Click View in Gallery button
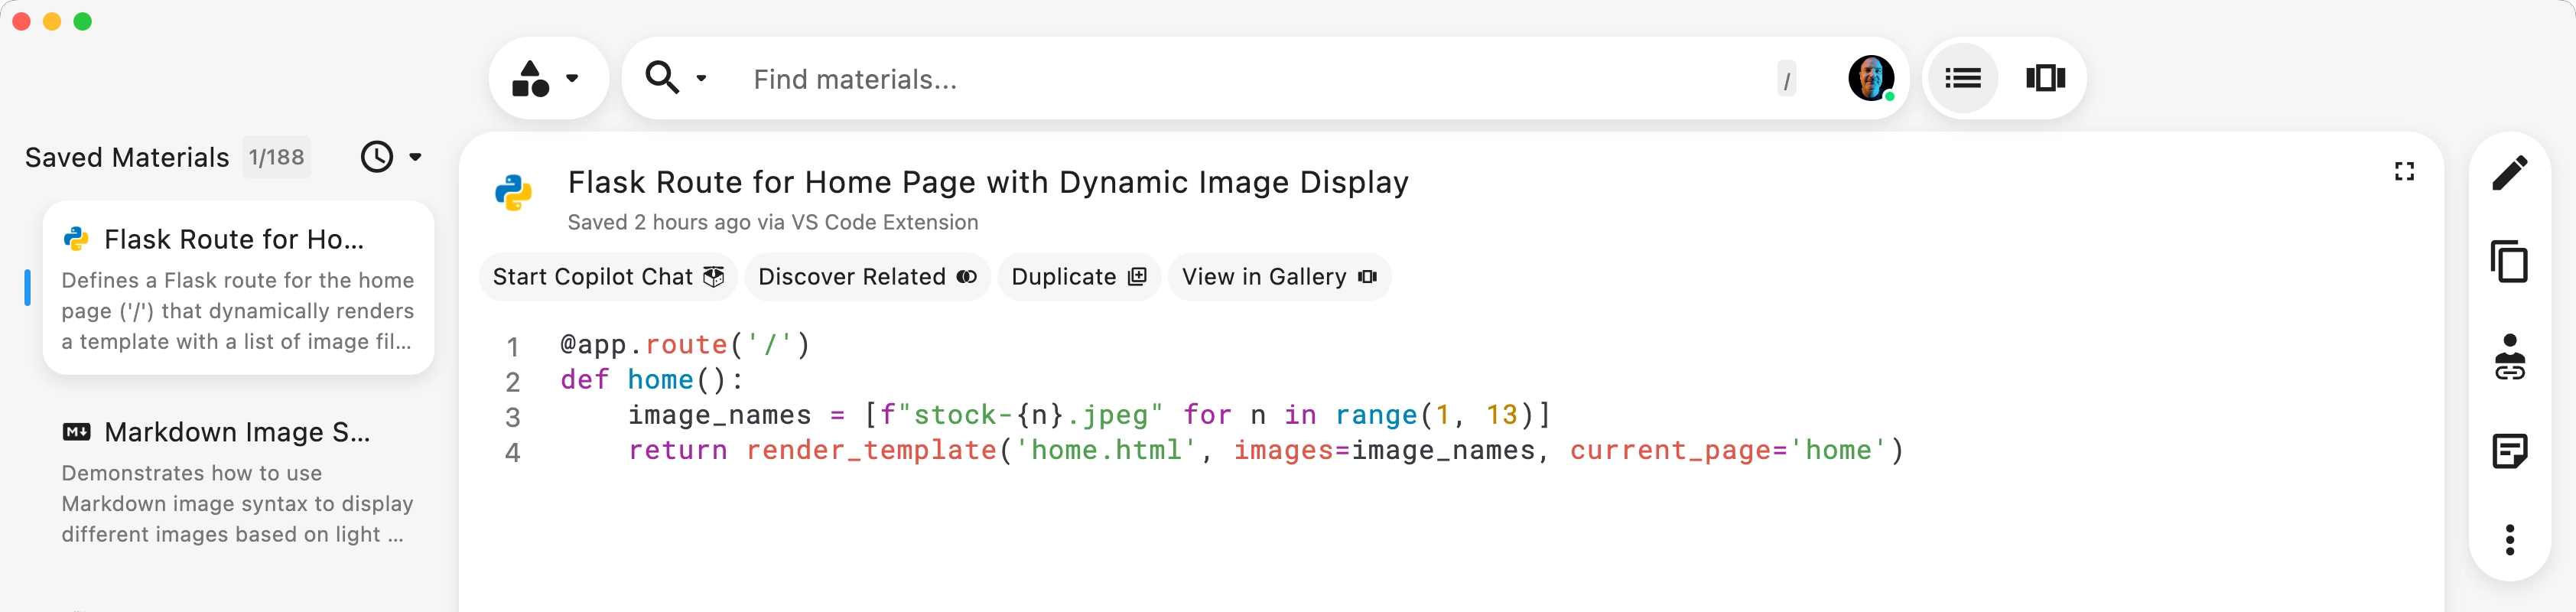 [x=1278, y=277]
